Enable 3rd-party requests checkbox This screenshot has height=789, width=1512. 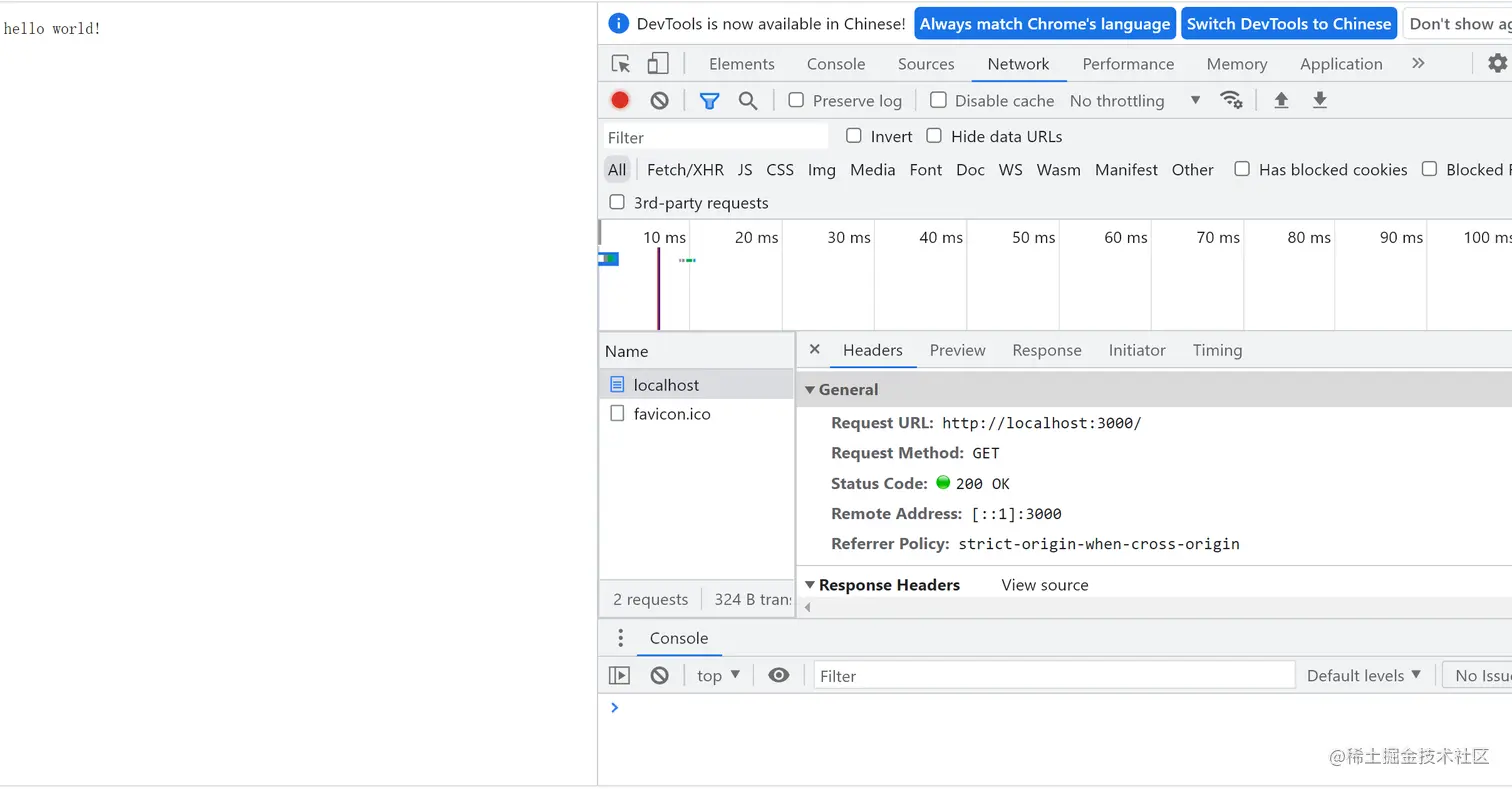click(x=617, y=202)
